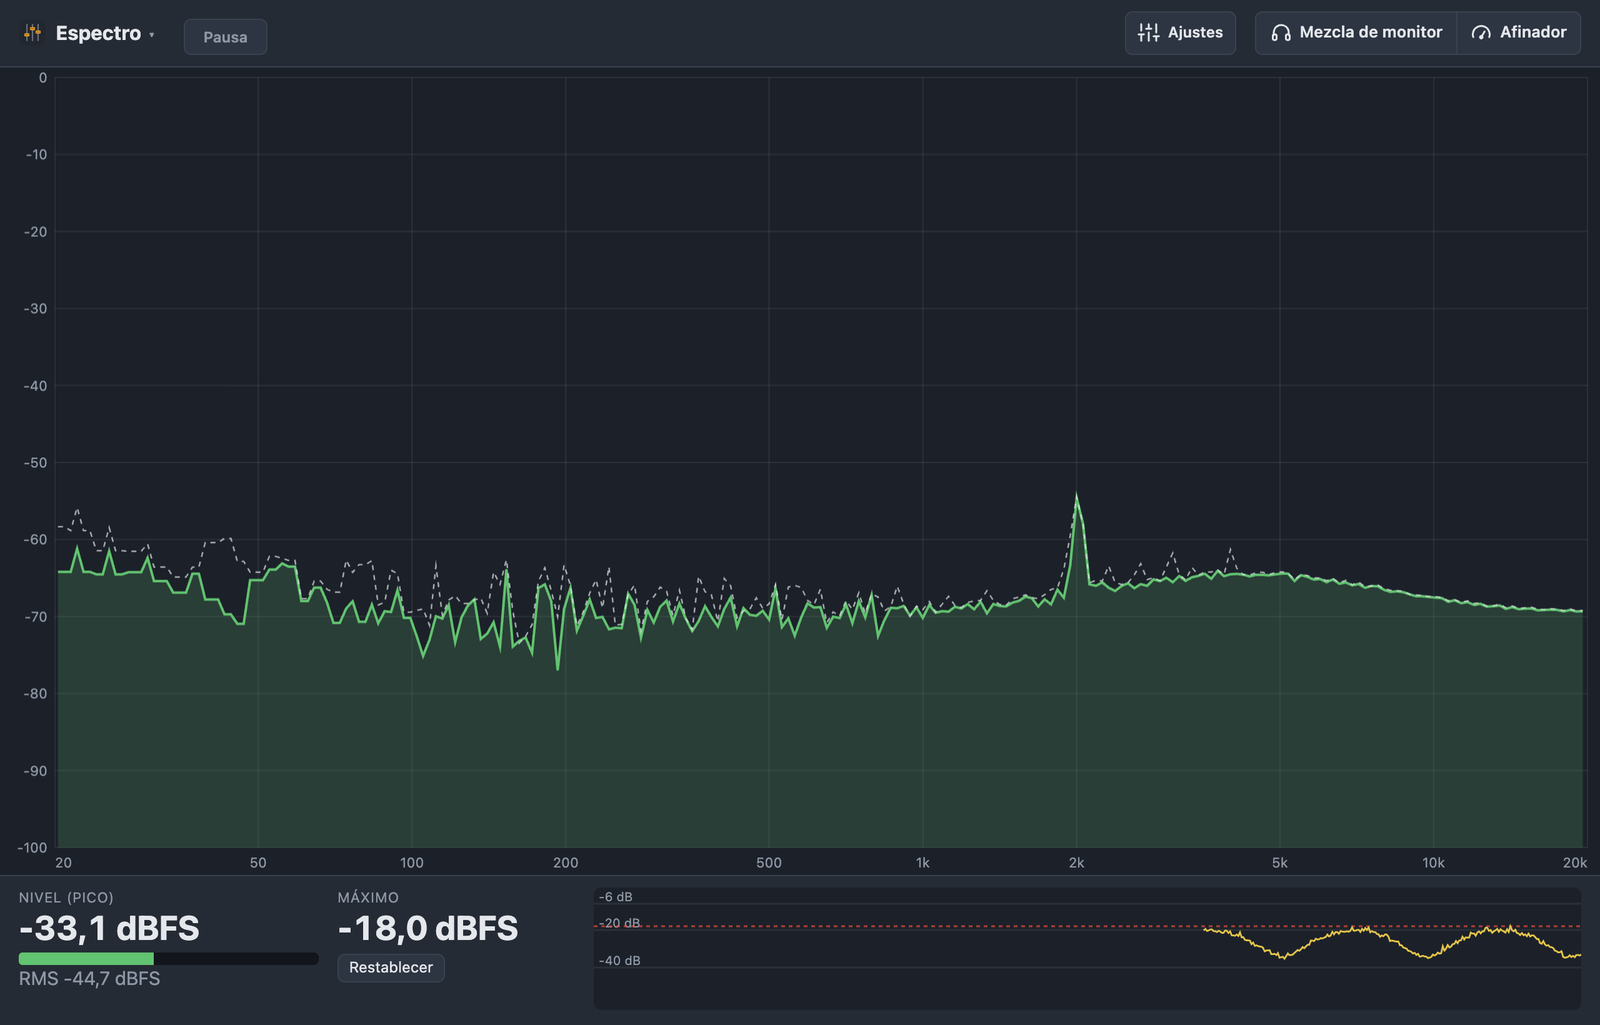Click the yellow level history waveform
This screenshot has height=1025, width=1600.
click(1391, 942)
